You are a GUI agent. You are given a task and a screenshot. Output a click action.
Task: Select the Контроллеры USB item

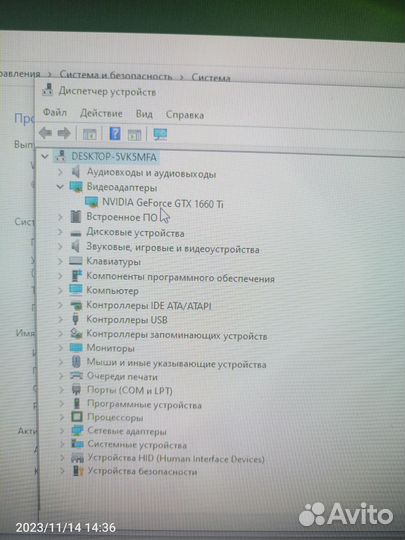[x=127, y=320]
